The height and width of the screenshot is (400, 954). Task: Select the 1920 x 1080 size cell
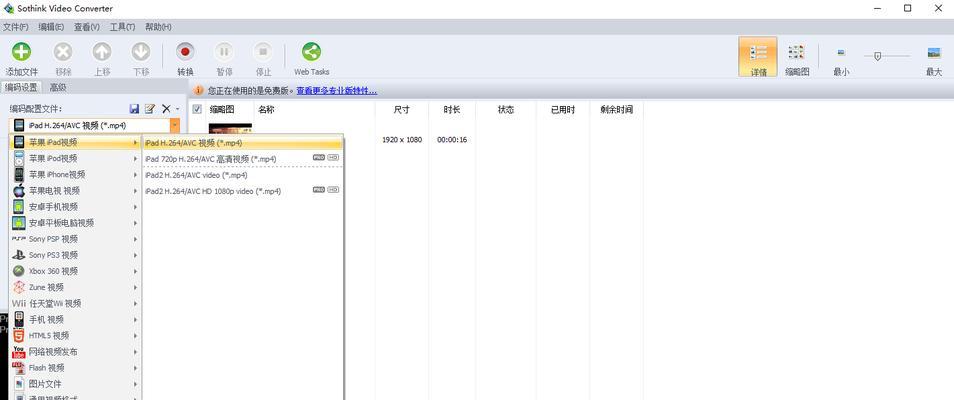402,140
